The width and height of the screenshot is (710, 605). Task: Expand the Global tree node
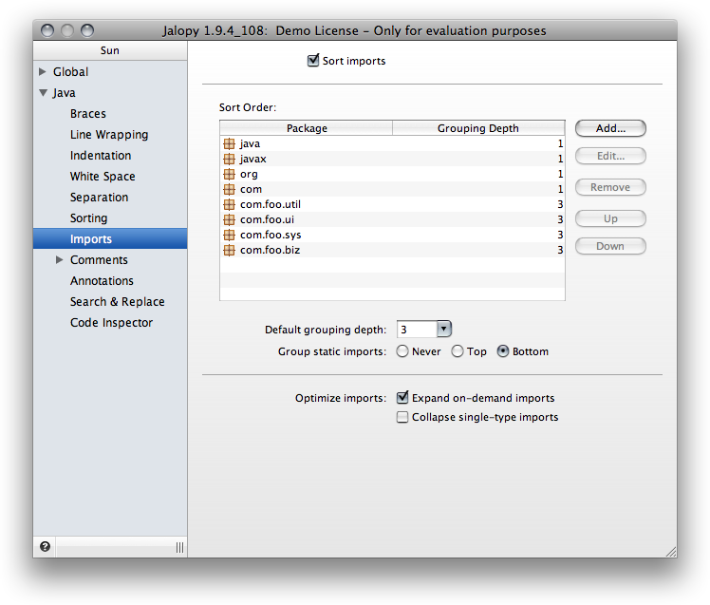[43, 72]
